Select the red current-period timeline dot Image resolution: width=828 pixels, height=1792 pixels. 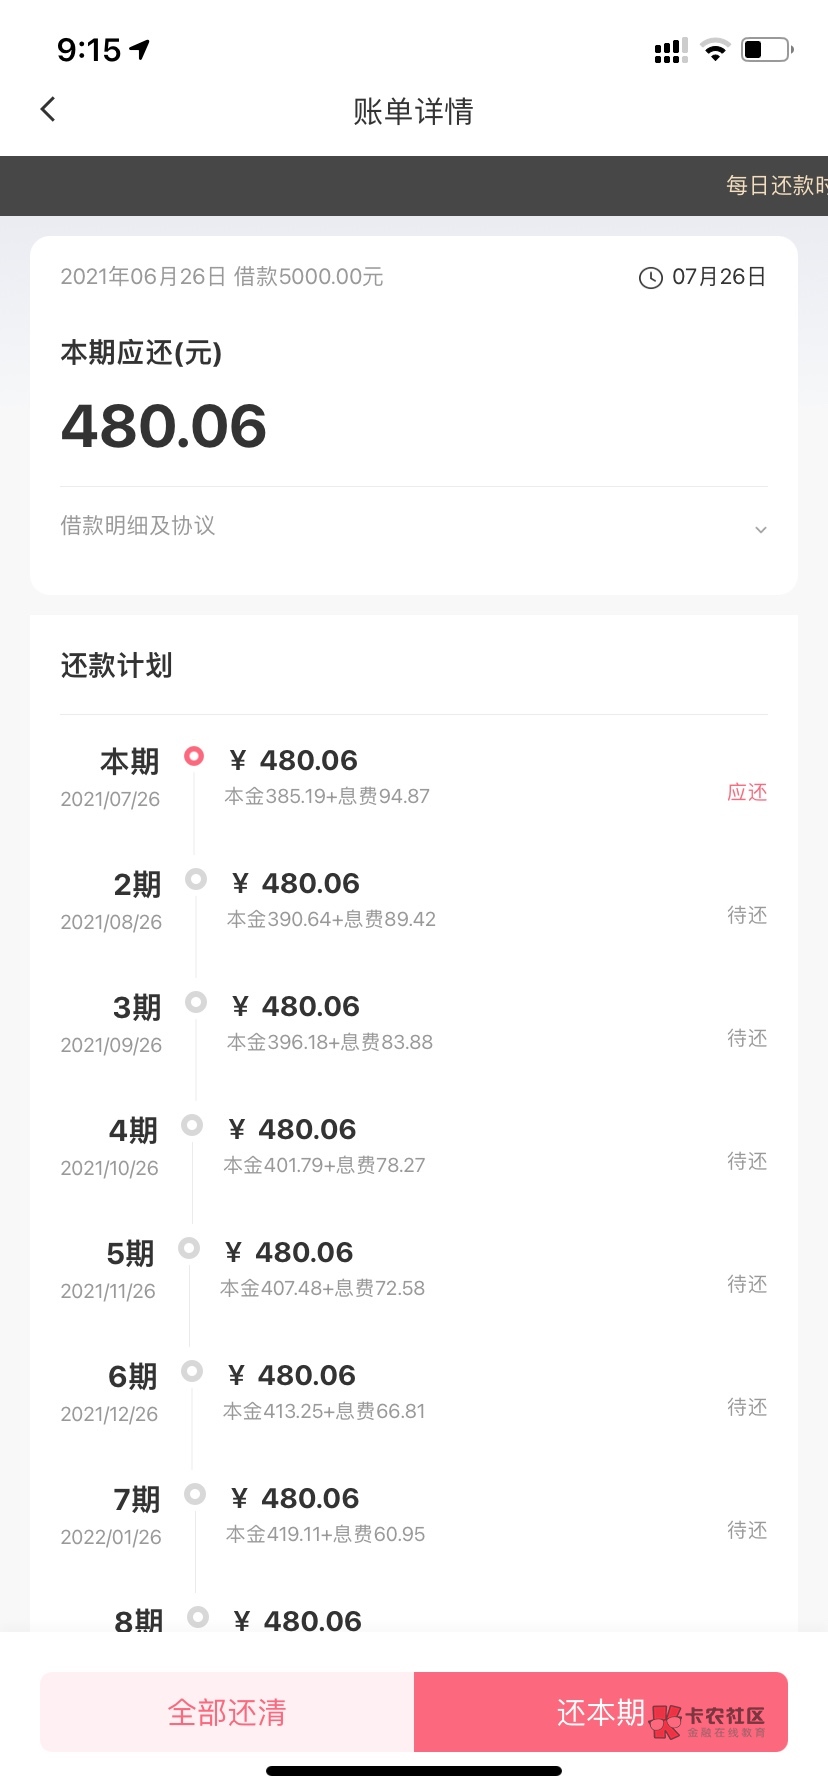point(194,757)
